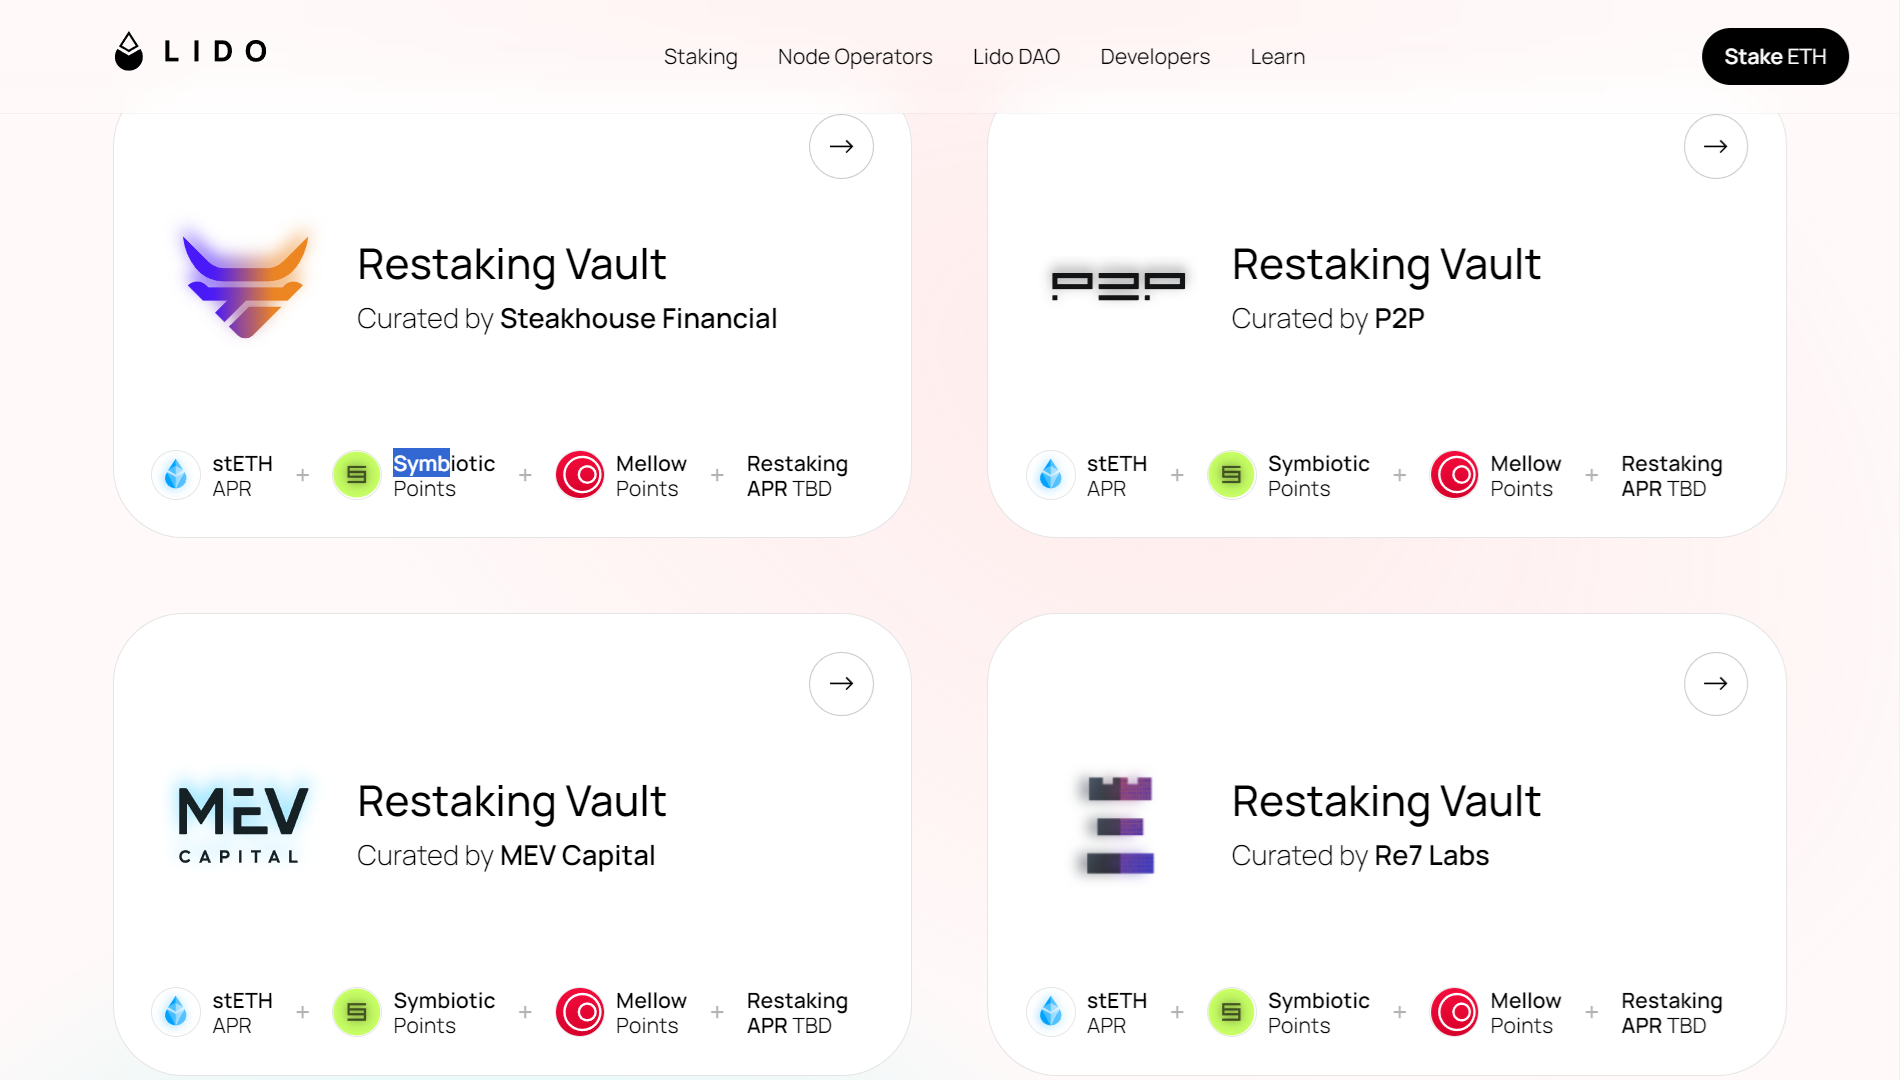Open Steakhouse Financial vault via arrow button
The image size is (1900, 1080).
(841, 147)
